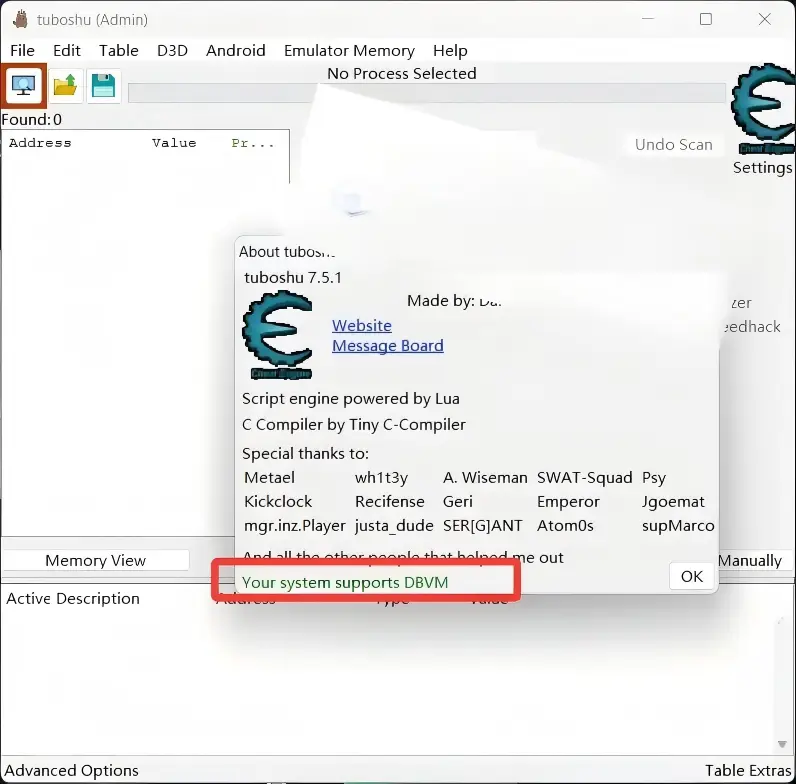
Task: Close the tuboshu window
Action: (765, 19)
